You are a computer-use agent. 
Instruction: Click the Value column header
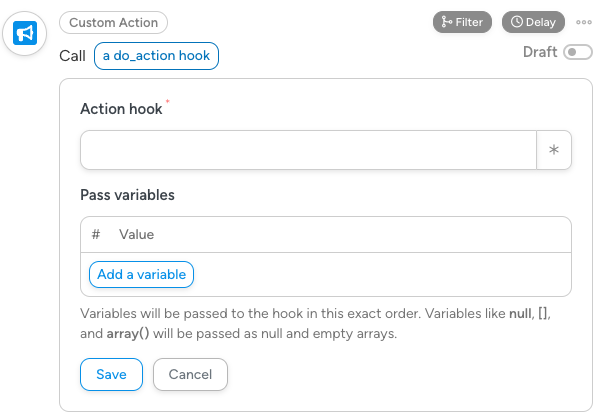[136, 234]
